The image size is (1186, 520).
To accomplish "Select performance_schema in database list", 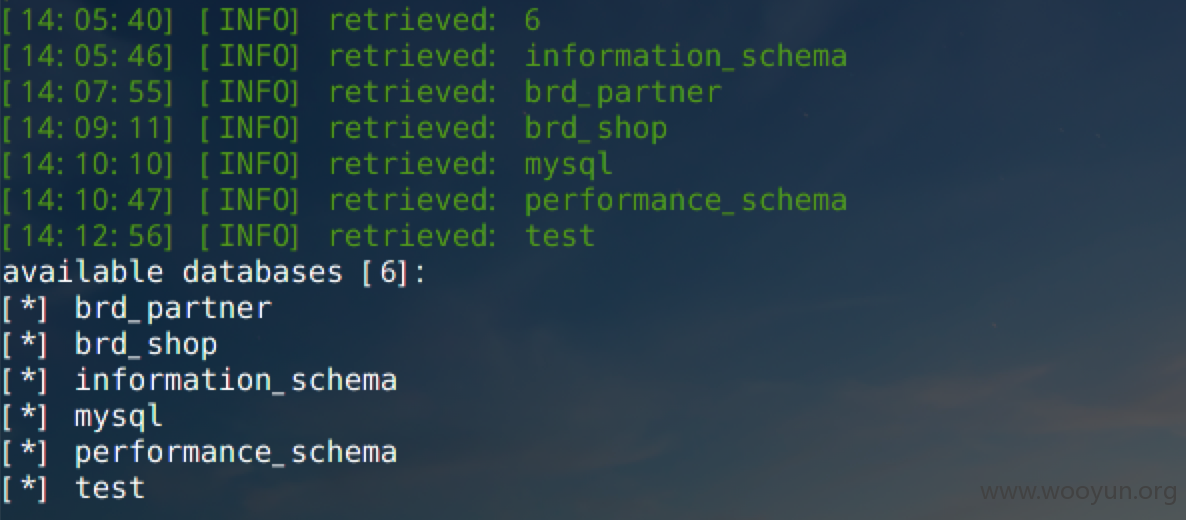I will coord(236,452).
